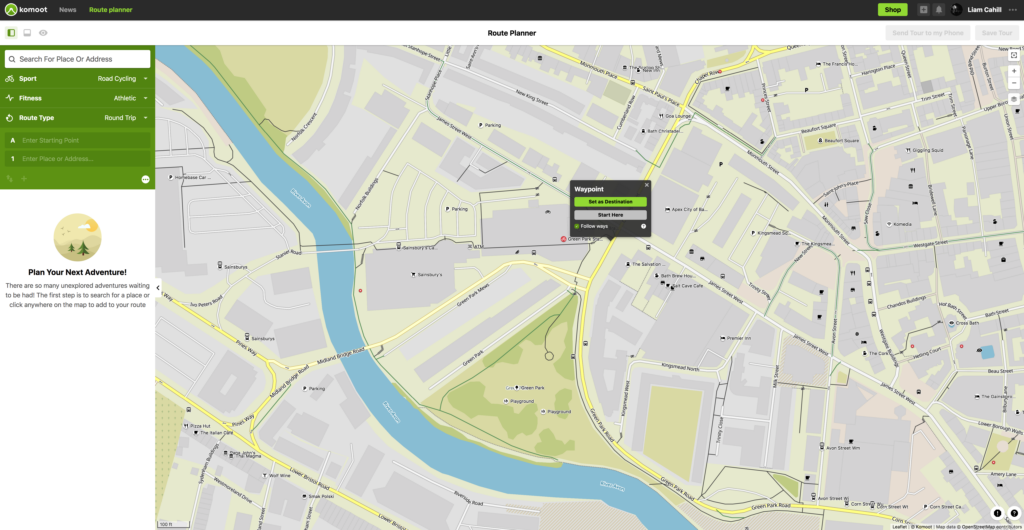Click the Wolf Wine marker
This screenshot has height=530, width=1024.
(x=264, y=476)
